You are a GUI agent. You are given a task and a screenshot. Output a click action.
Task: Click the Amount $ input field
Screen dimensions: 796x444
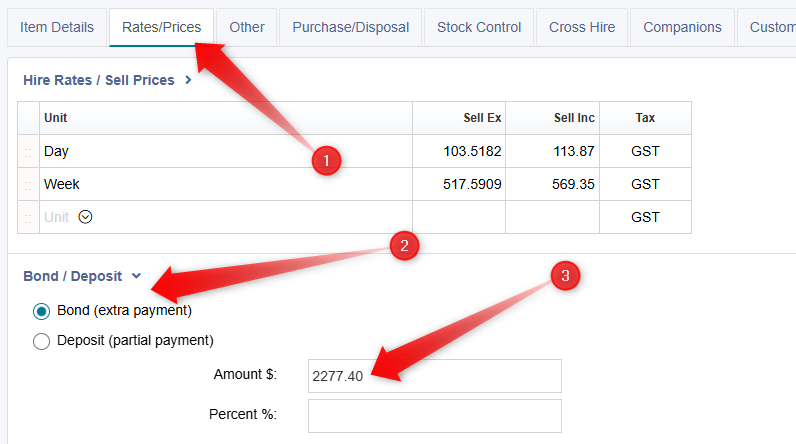click(434, 376)
